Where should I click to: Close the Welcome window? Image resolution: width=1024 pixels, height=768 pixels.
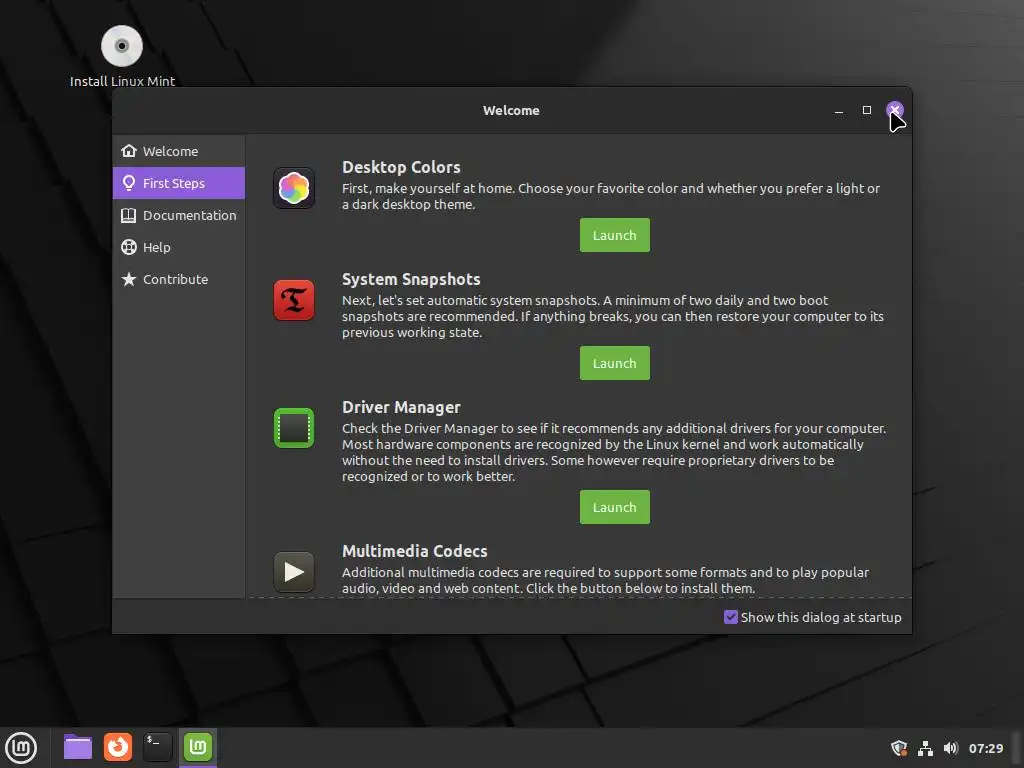point(895,110)
